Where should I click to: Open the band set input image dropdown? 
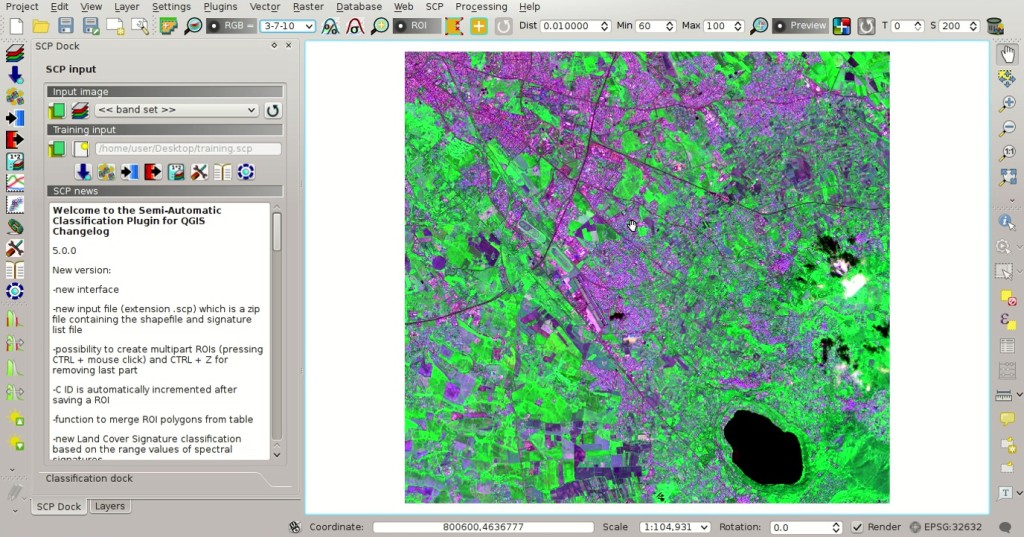(x=176, y=110)
